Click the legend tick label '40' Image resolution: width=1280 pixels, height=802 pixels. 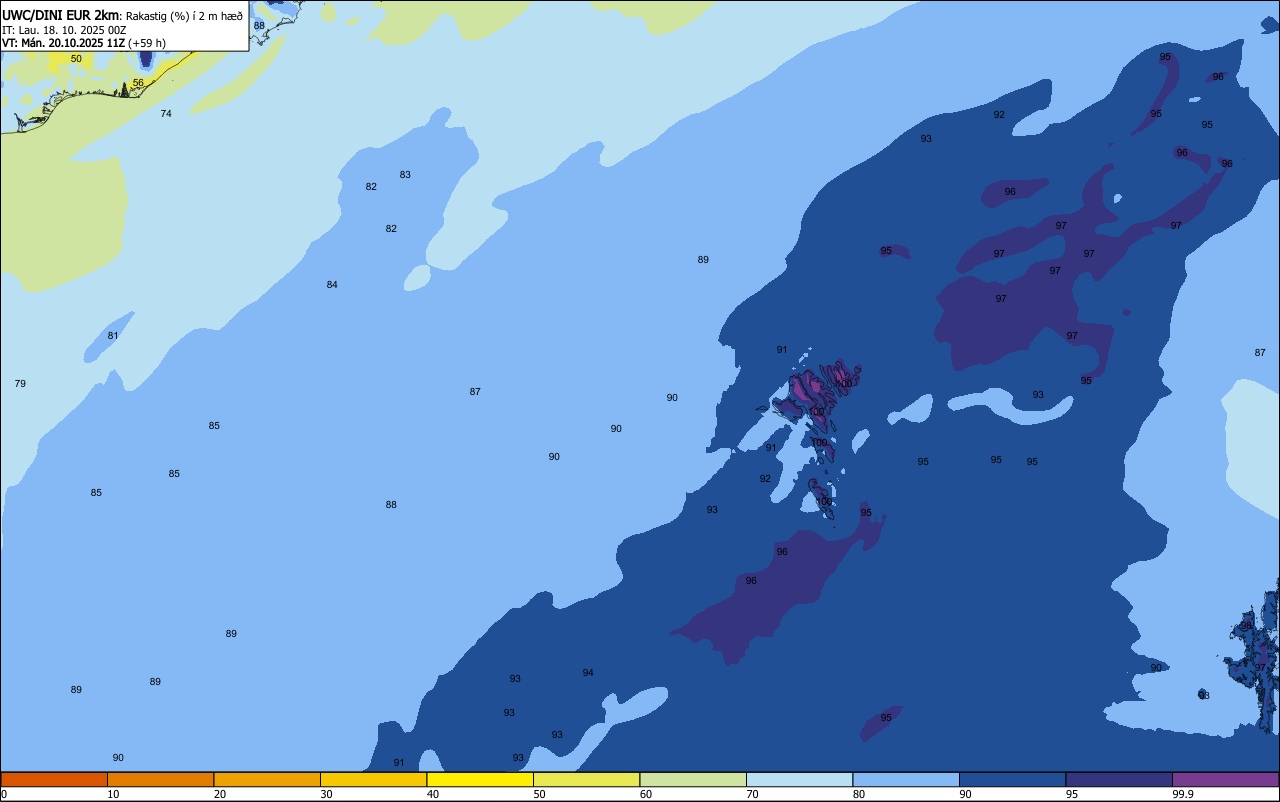433,794
